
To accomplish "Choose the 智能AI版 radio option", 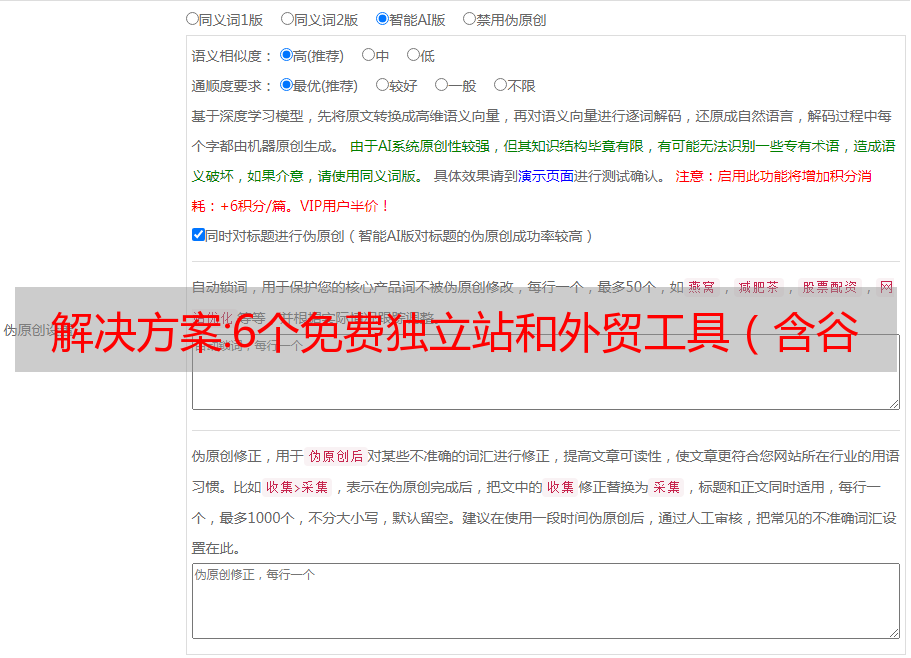I will click(x=382, y=19).
